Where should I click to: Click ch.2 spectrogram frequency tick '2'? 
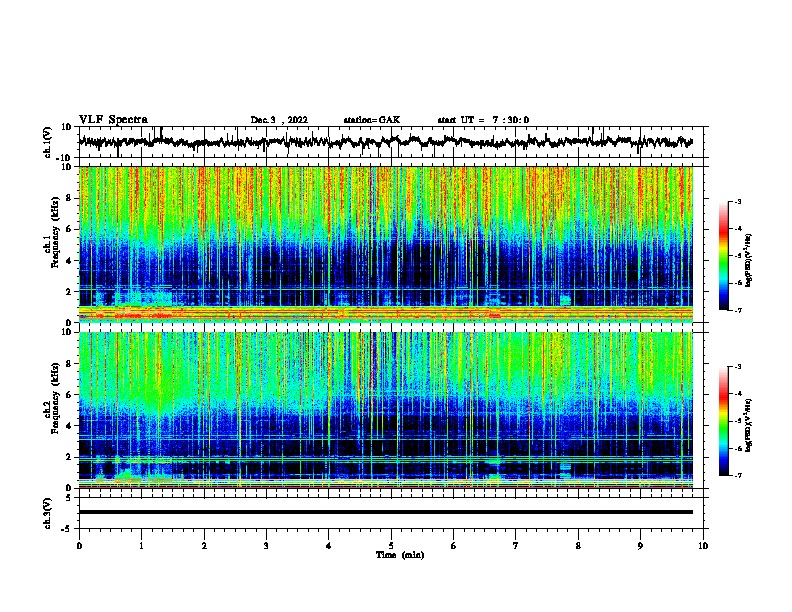(69, 457)
